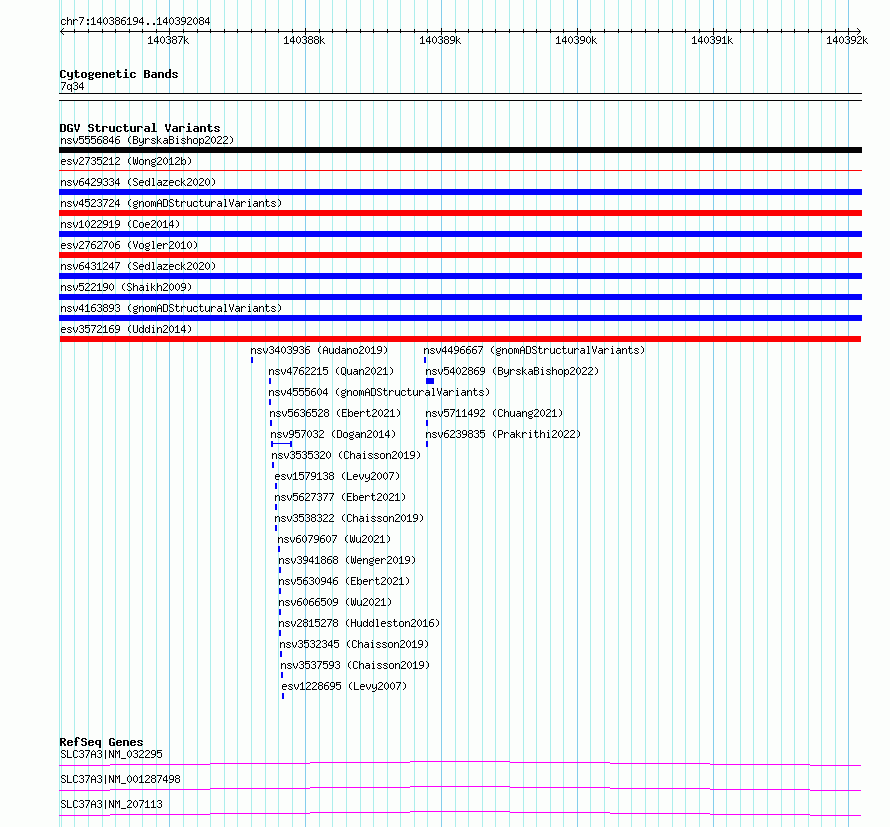The image size is (890, 827).
Task: Open the nsv6431247 (Sedlazeck2020) label
Action: click(x=138, y=266)
